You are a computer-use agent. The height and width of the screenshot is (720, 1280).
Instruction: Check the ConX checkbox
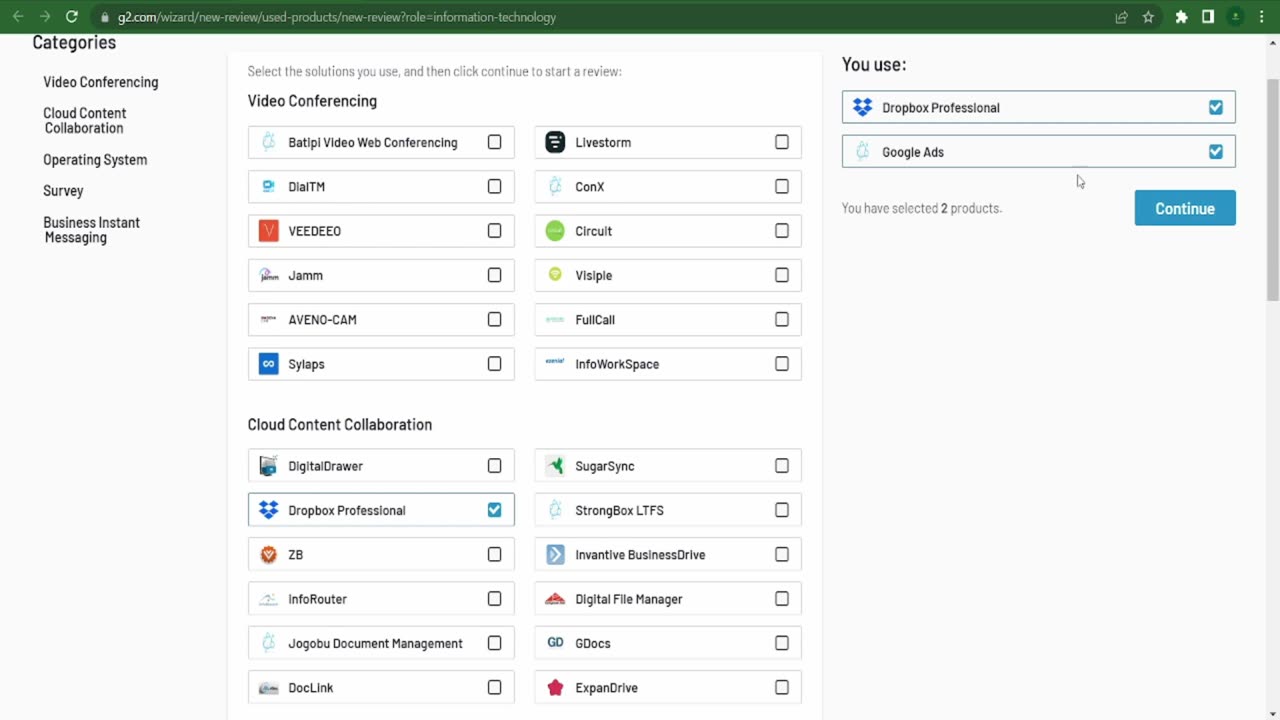tap(782, 187)
